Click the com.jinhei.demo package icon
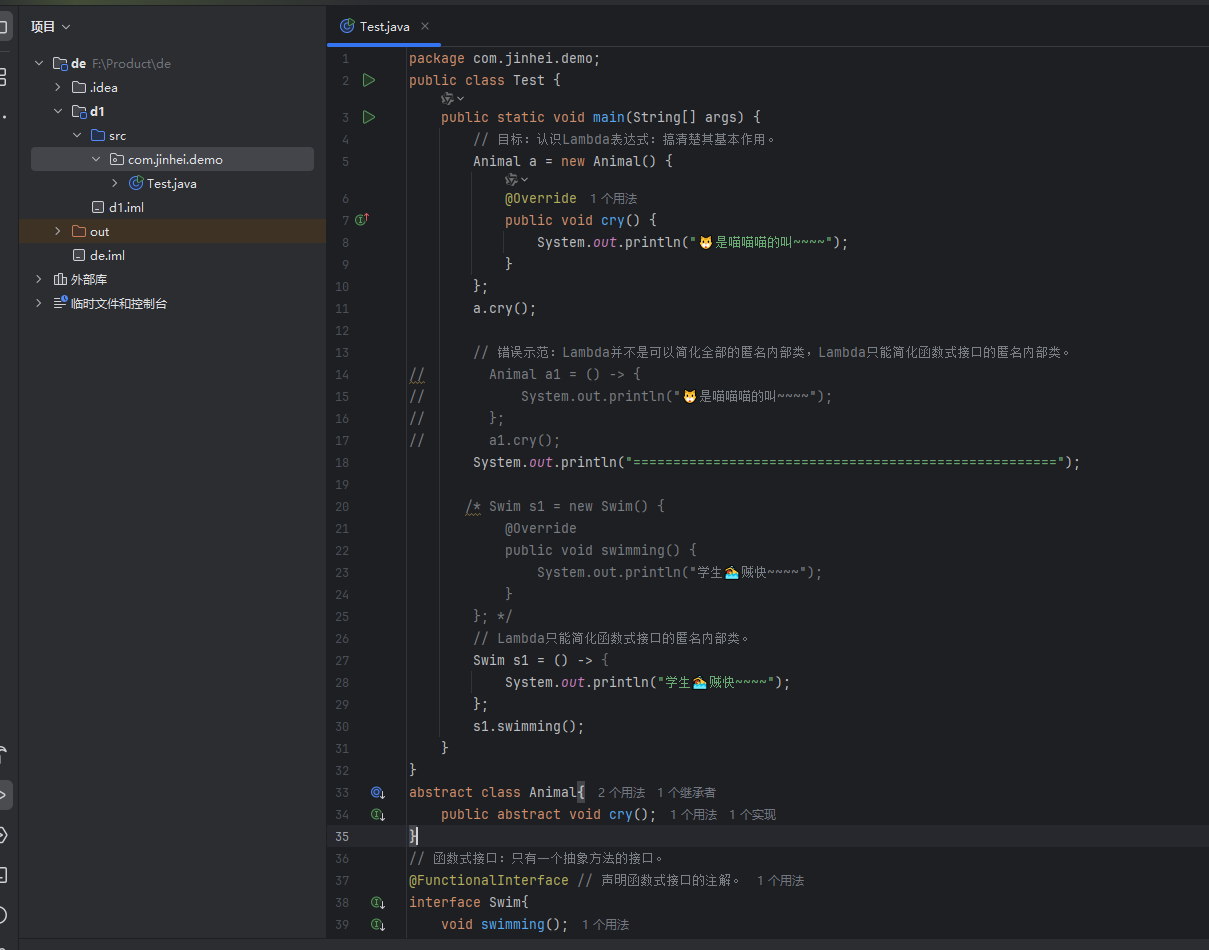This screenshot has width=1209, height=950. 117,159
